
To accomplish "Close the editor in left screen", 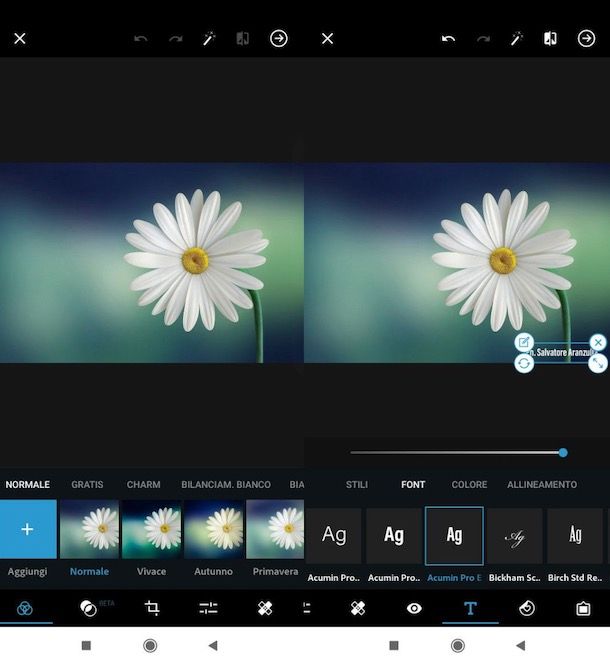I will coord(20,38).
